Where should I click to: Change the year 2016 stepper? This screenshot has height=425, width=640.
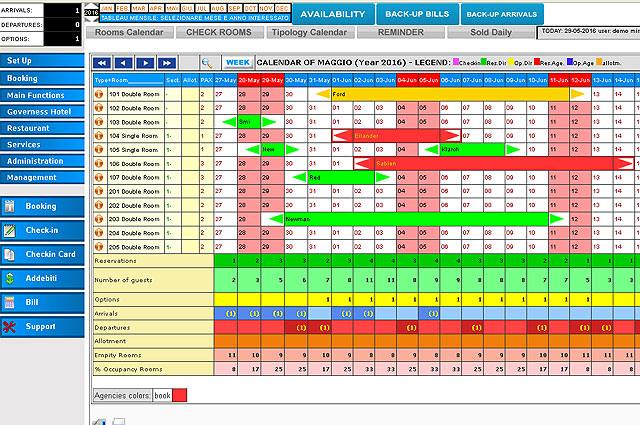point(91,12)
